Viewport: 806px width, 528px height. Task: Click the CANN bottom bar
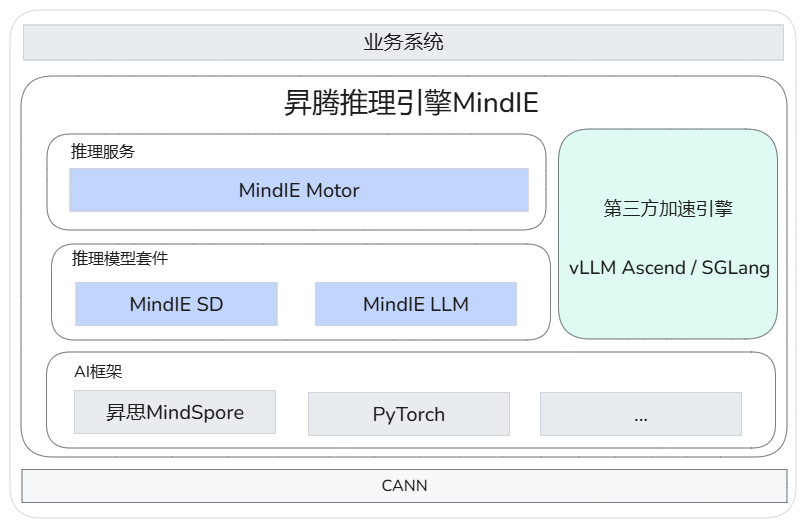(405, 486)
